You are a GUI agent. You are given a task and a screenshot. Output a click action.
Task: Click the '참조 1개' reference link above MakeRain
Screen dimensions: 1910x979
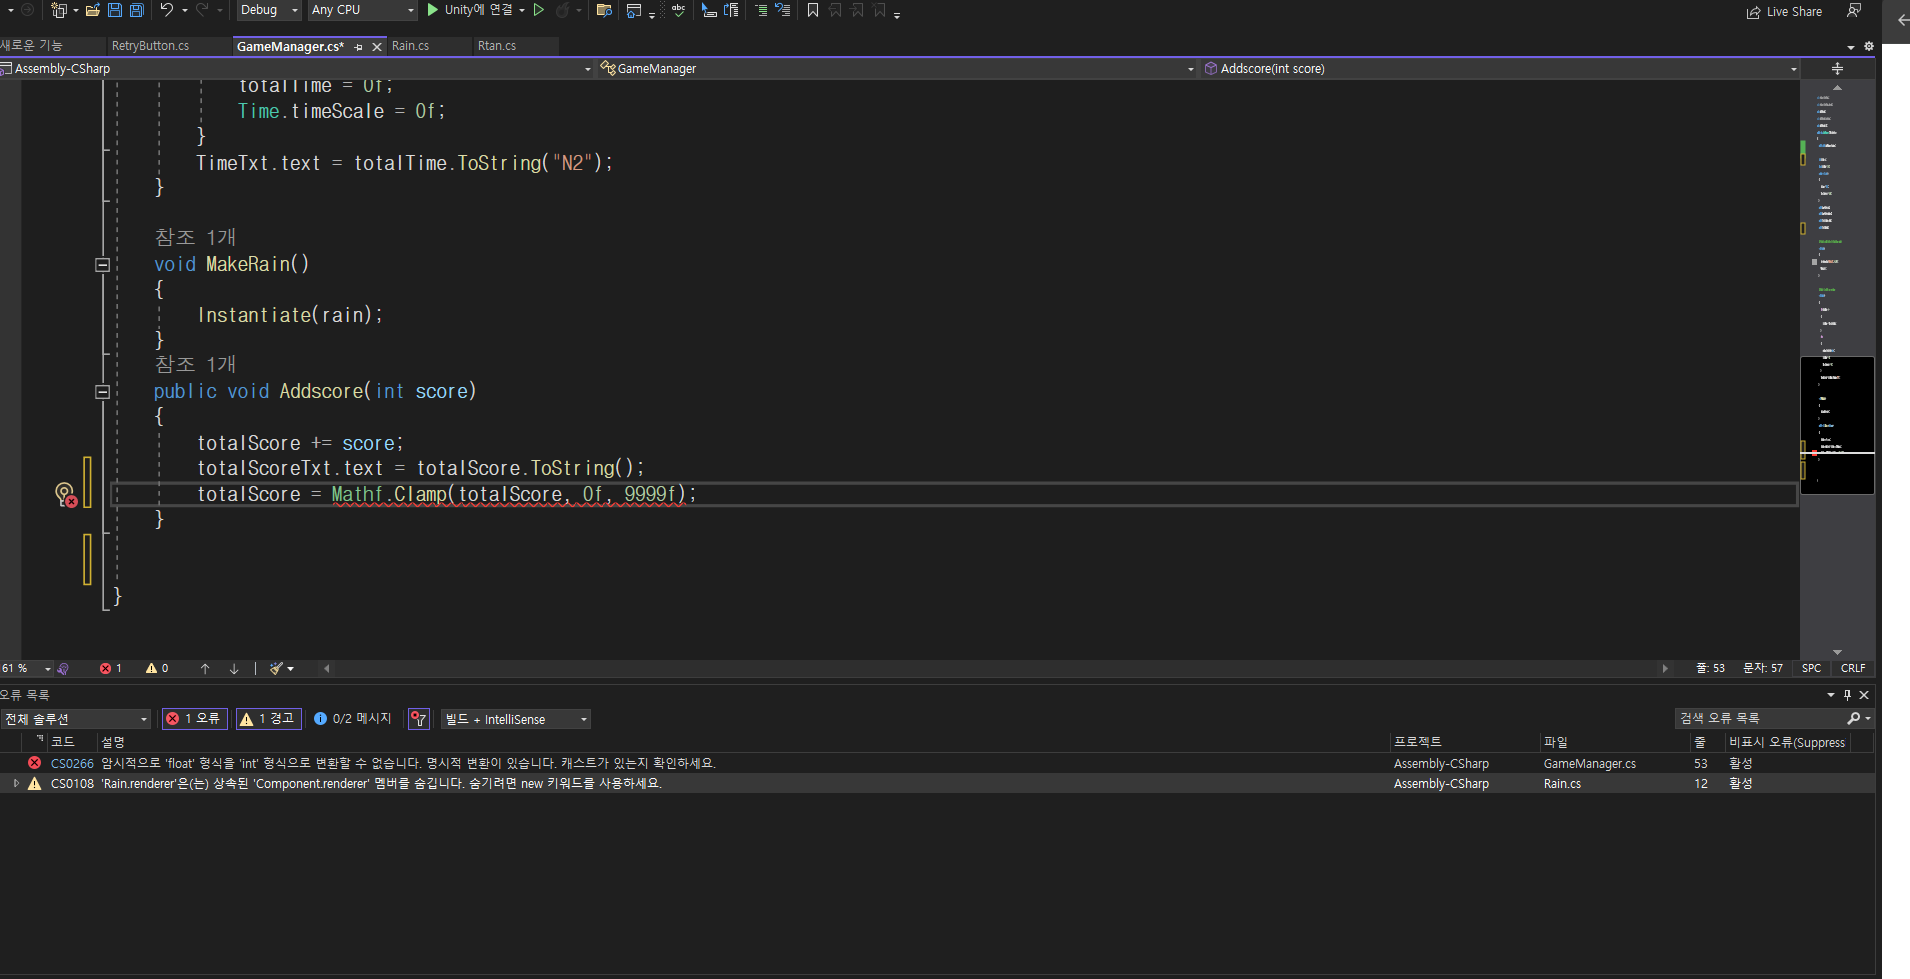click(x=195, y=238)
